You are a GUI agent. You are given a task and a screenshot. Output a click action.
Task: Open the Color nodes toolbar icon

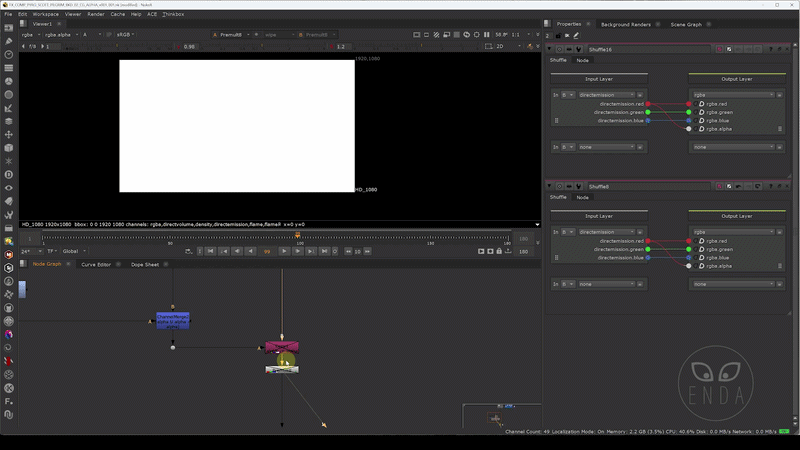(x=9, y=81)
